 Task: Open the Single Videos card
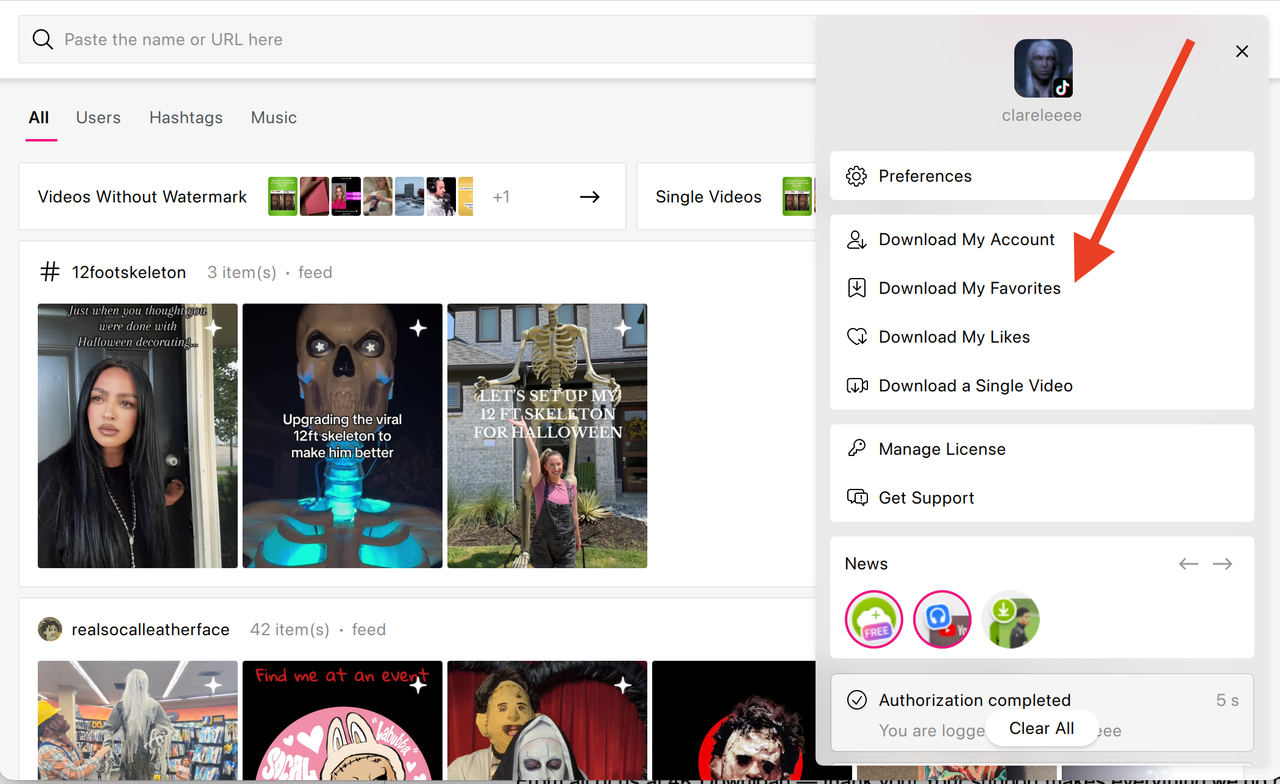click(726, 197)
